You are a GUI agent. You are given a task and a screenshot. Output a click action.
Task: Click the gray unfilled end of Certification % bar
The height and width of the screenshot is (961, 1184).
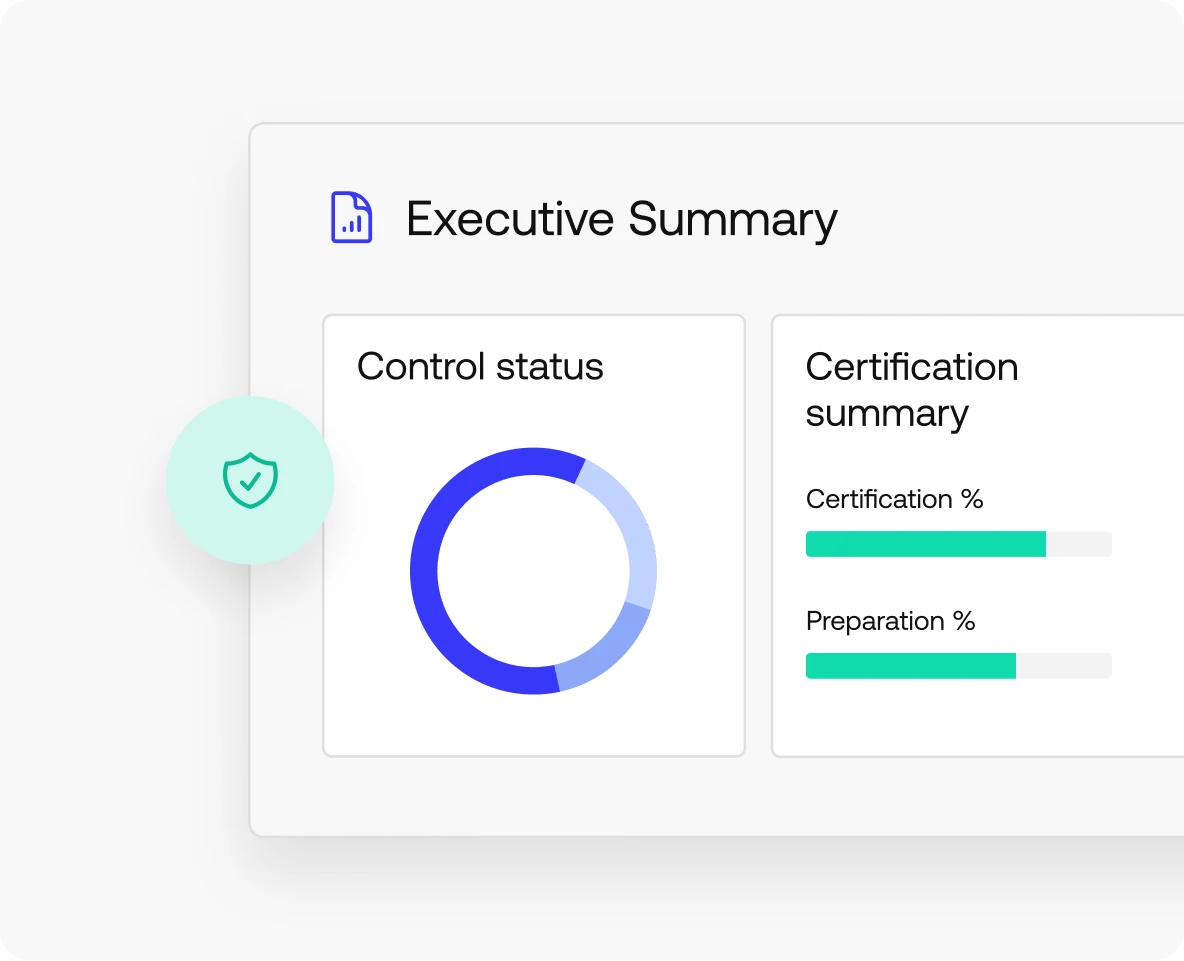(x=1080, y=544)
